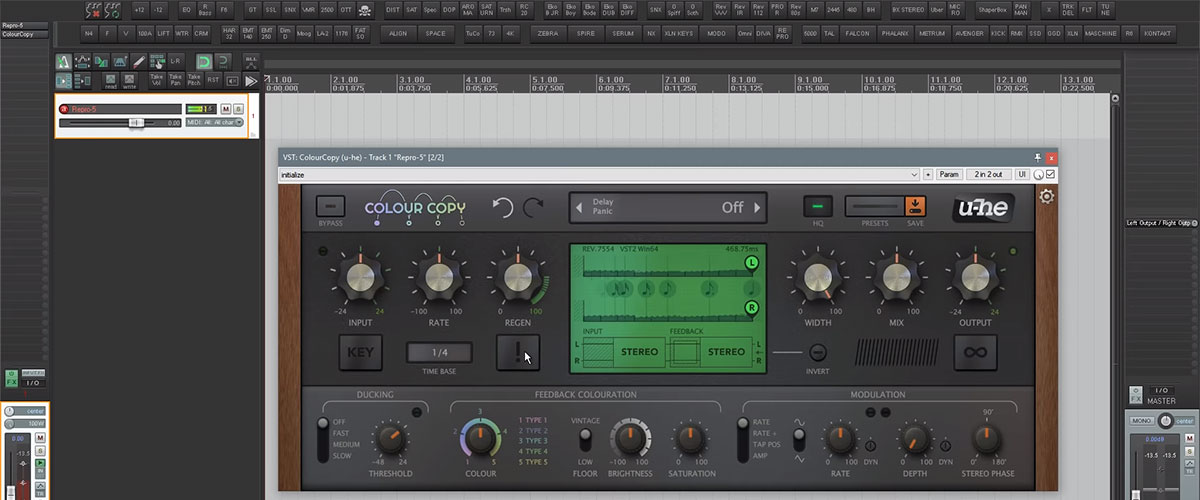Click the FX button with green circle
Viewport: 1200px width, 500px height.
click(113, 10)
